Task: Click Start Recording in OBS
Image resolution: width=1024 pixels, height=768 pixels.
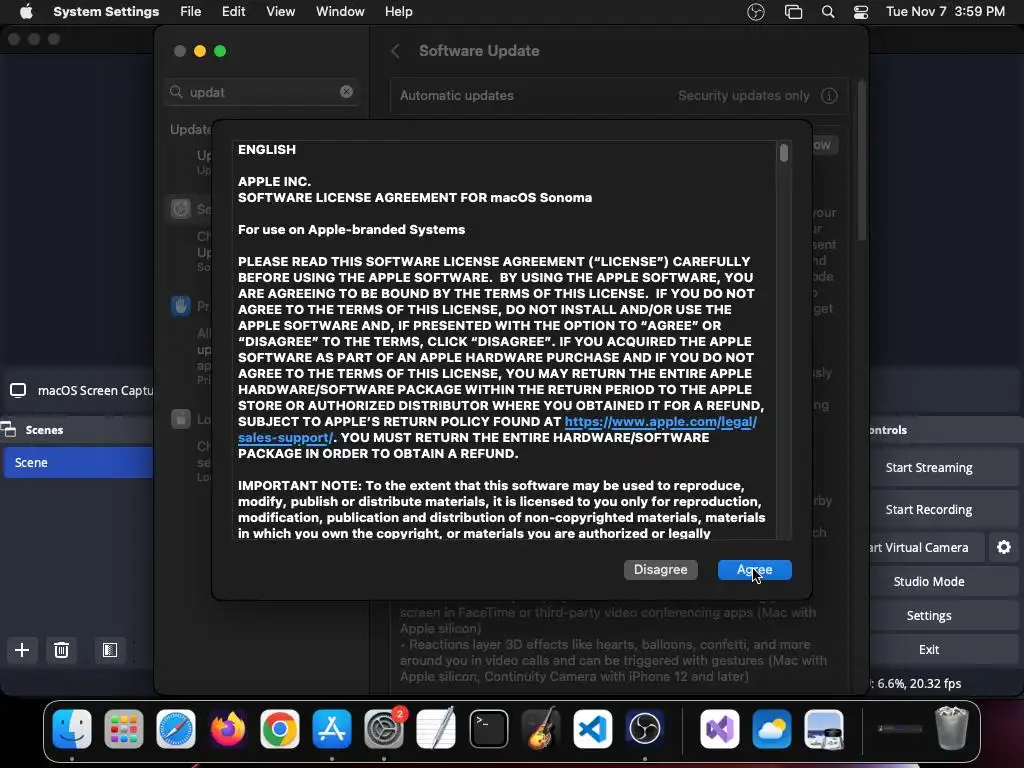Action: [944, 509]
